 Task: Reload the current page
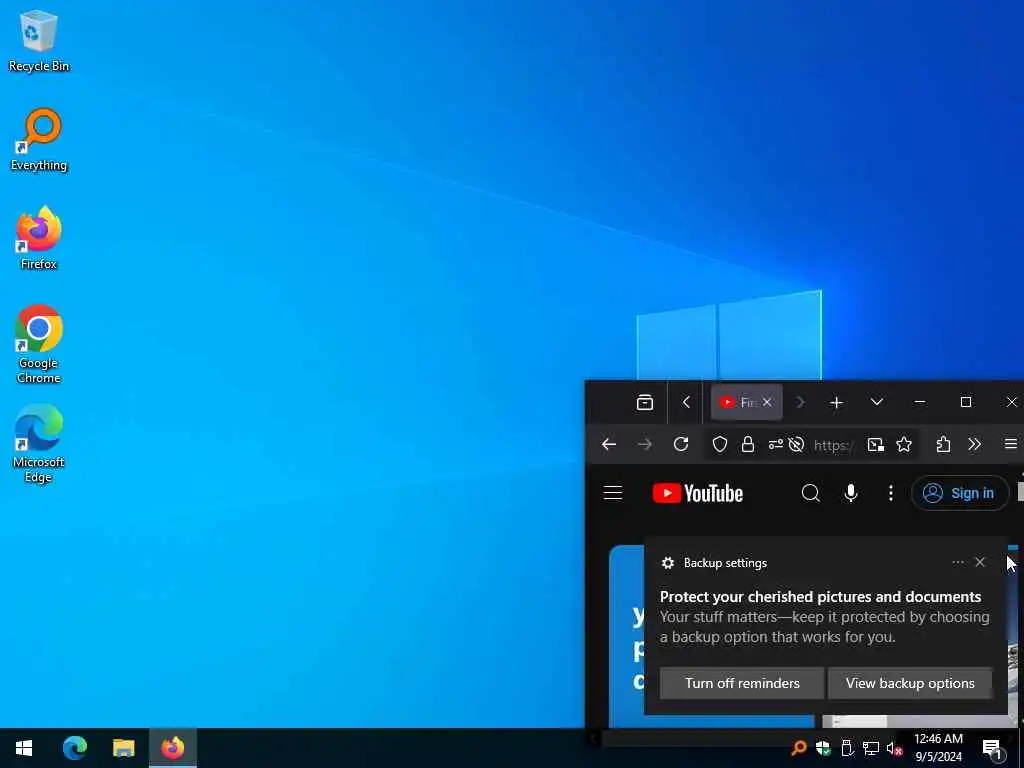(680, 445)
